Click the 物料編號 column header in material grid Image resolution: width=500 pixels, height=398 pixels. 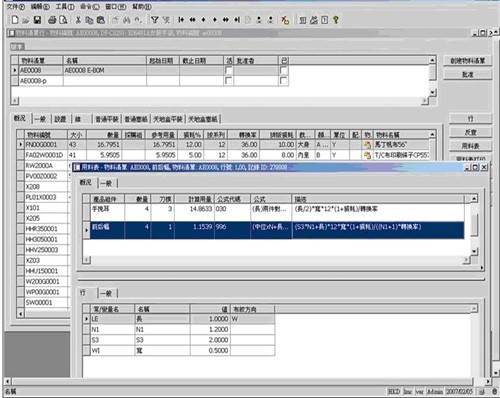[46, 135]
